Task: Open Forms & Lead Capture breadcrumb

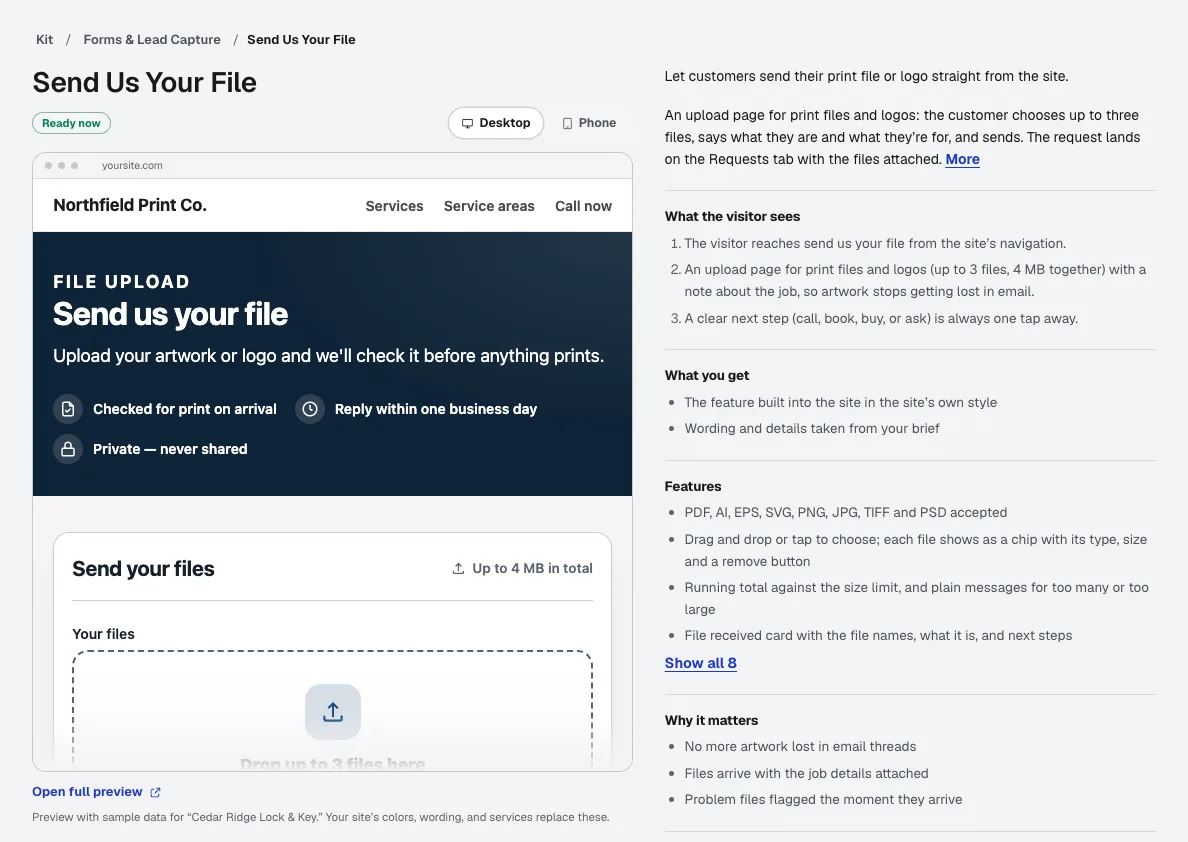Action: click(x=152, y=39)
